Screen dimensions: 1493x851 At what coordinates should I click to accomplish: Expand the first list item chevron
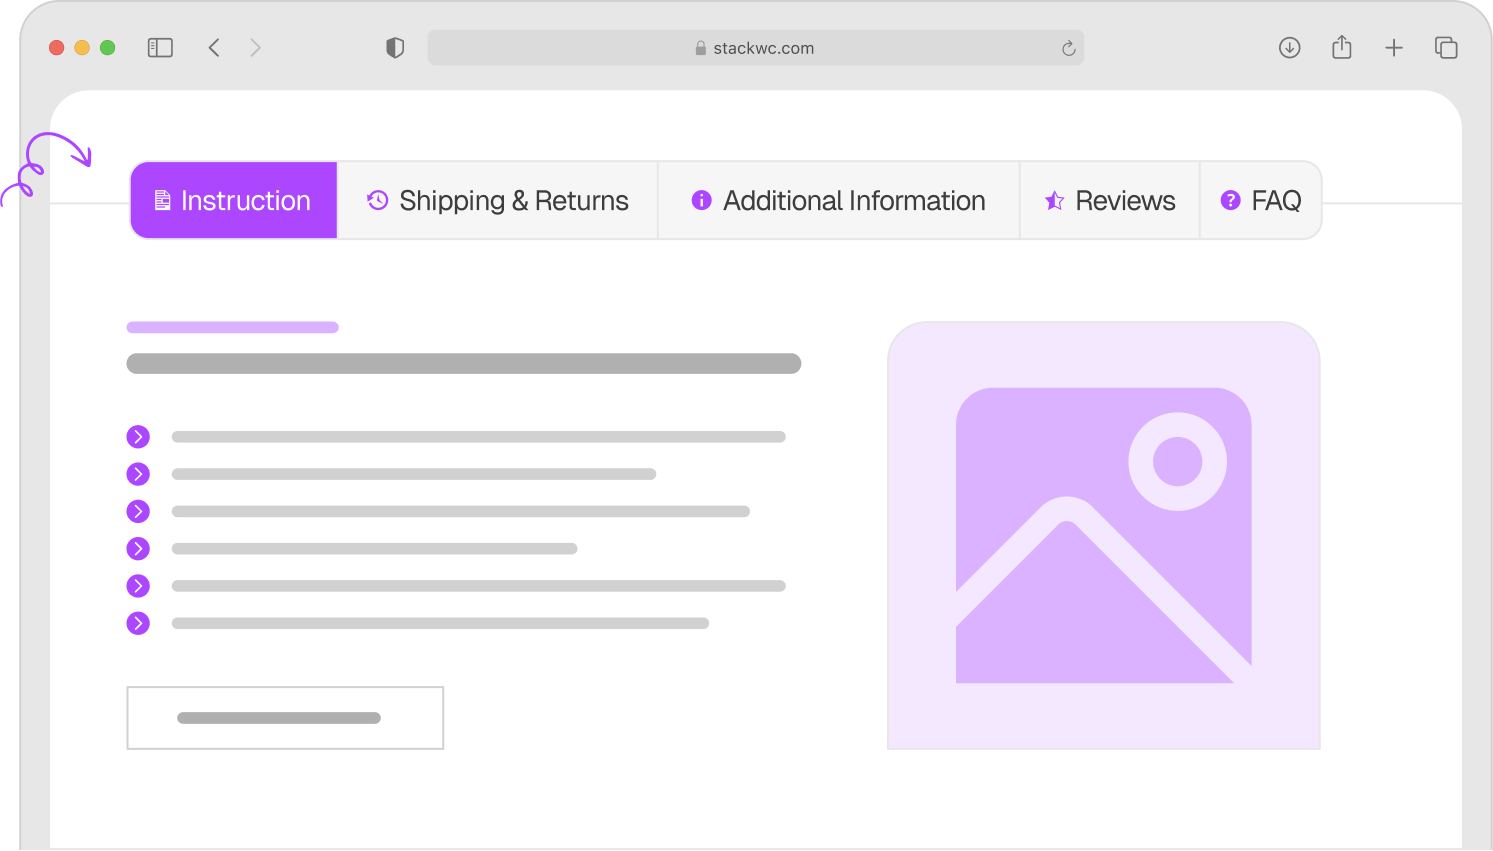tap(138, 437)
